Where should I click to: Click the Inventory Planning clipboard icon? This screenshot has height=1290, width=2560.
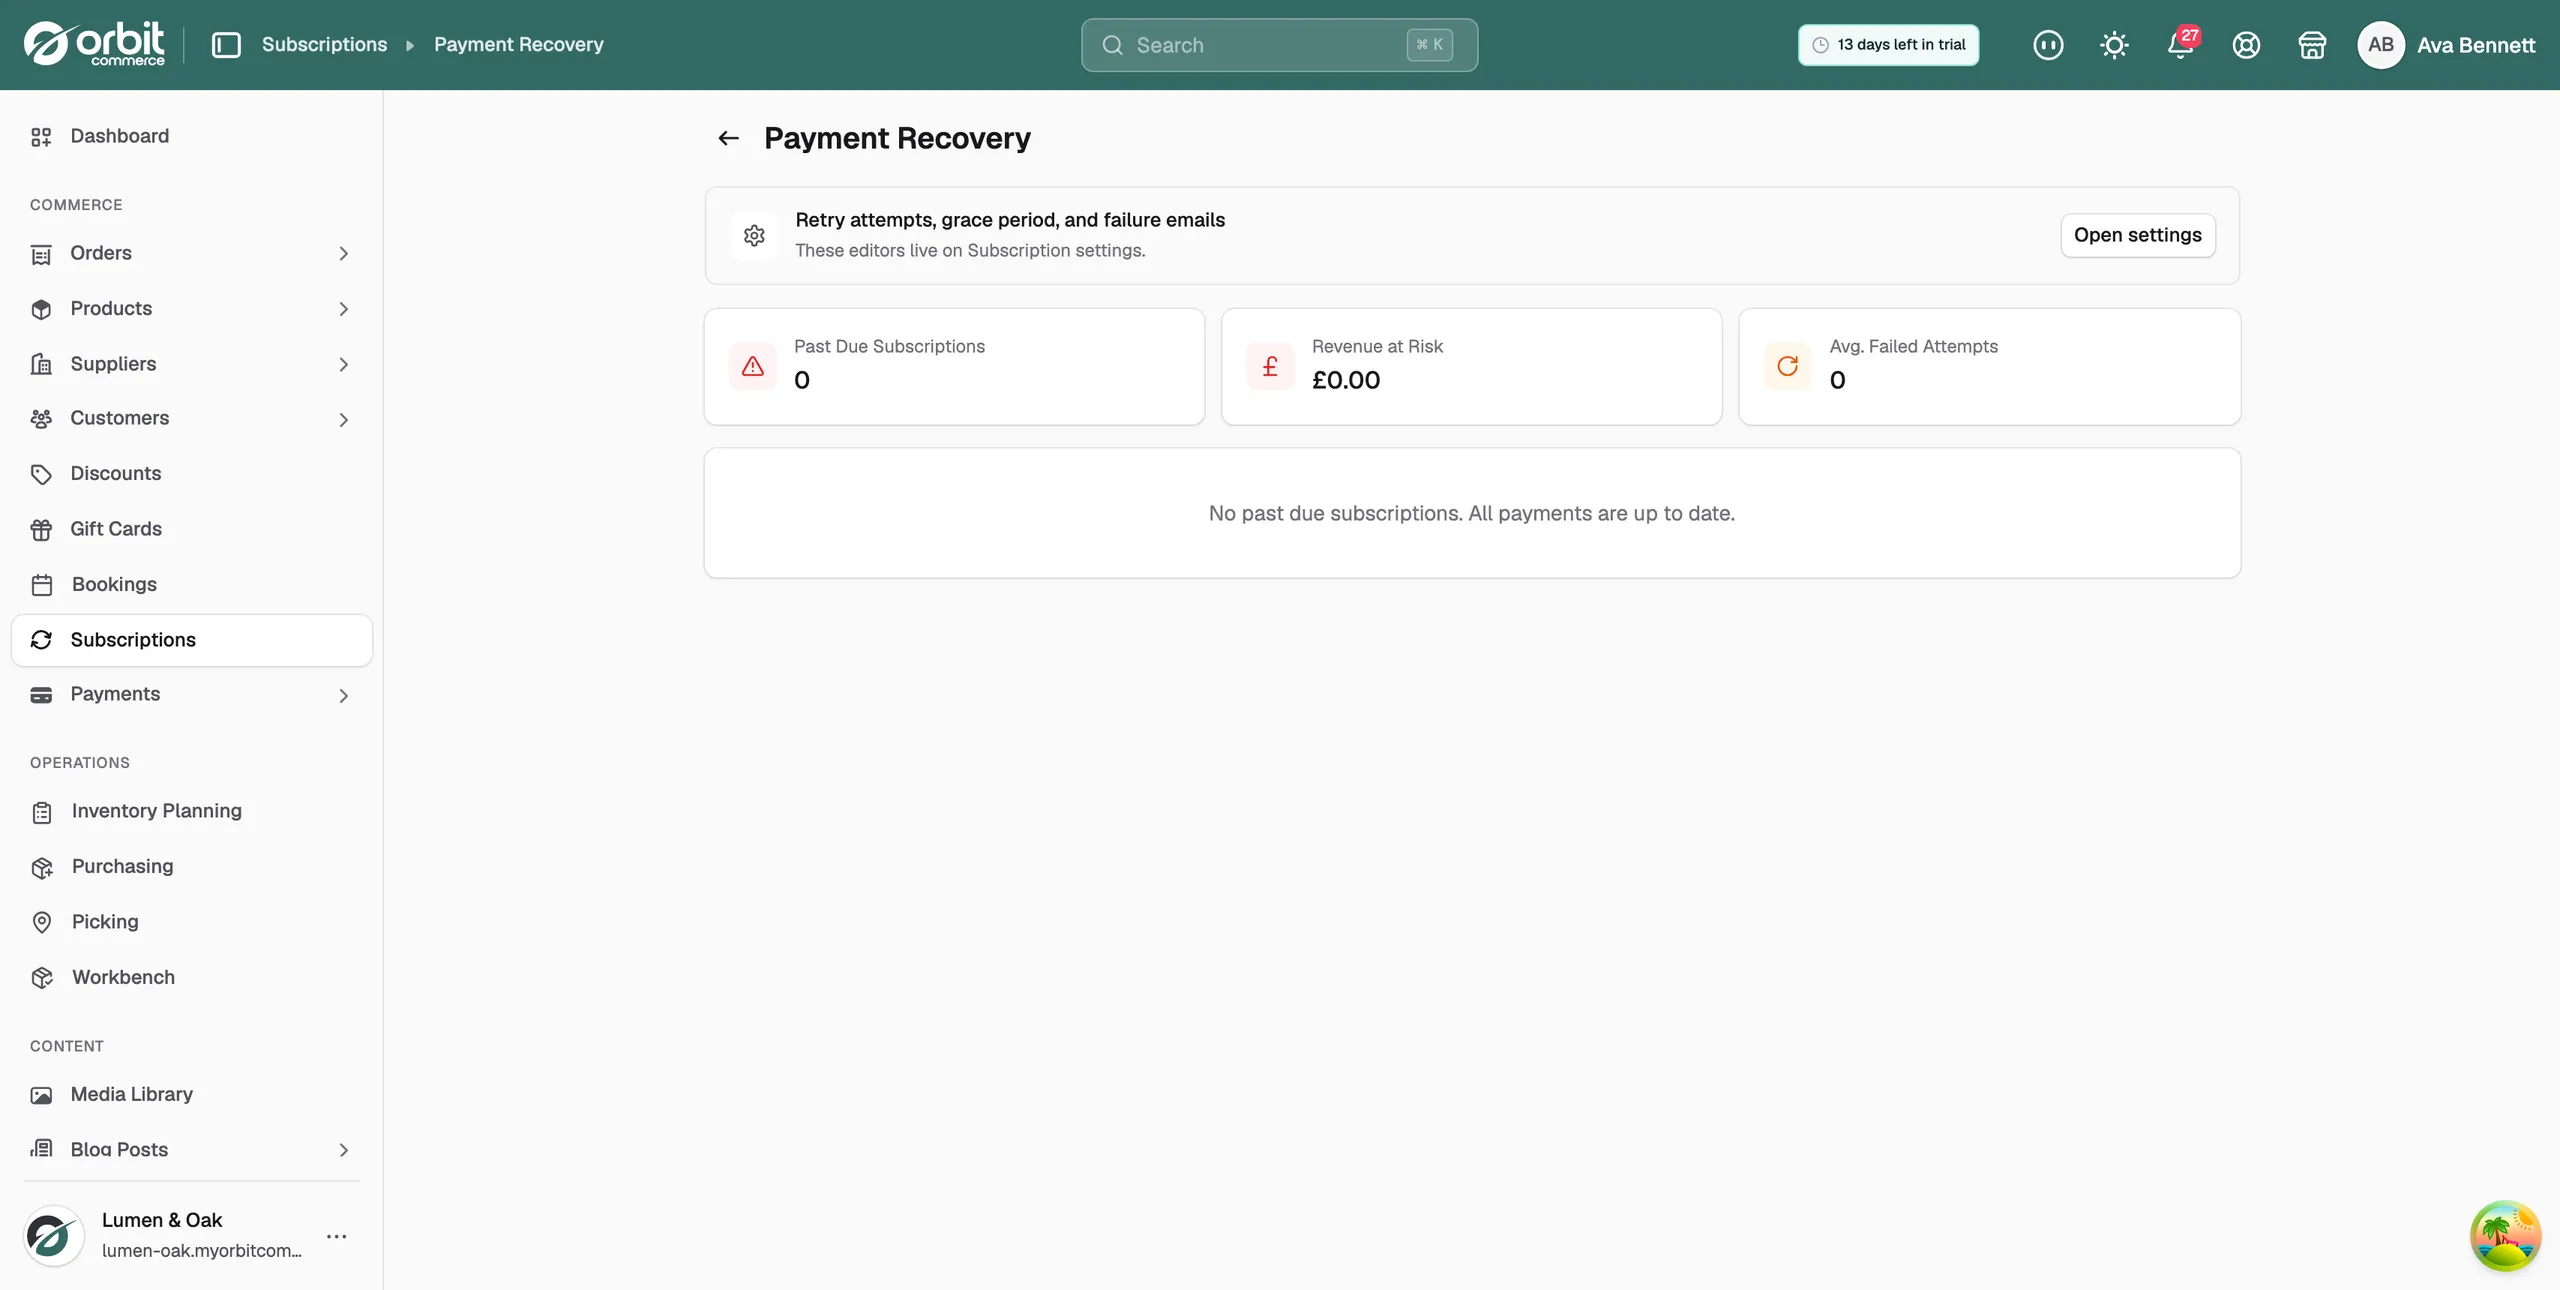(x=41, y=812)
